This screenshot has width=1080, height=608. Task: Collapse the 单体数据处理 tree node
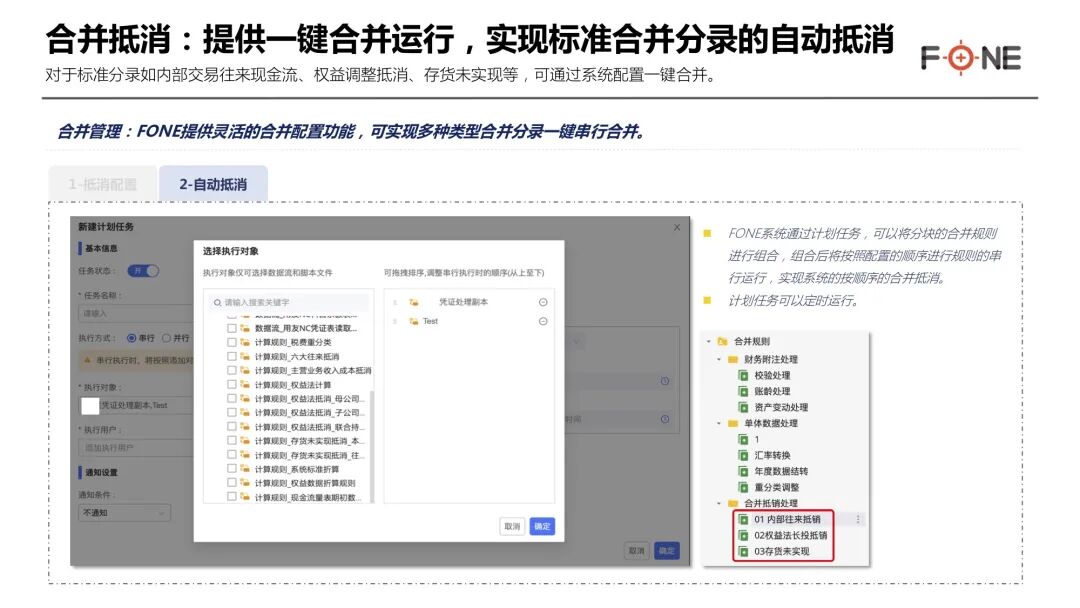719,421
